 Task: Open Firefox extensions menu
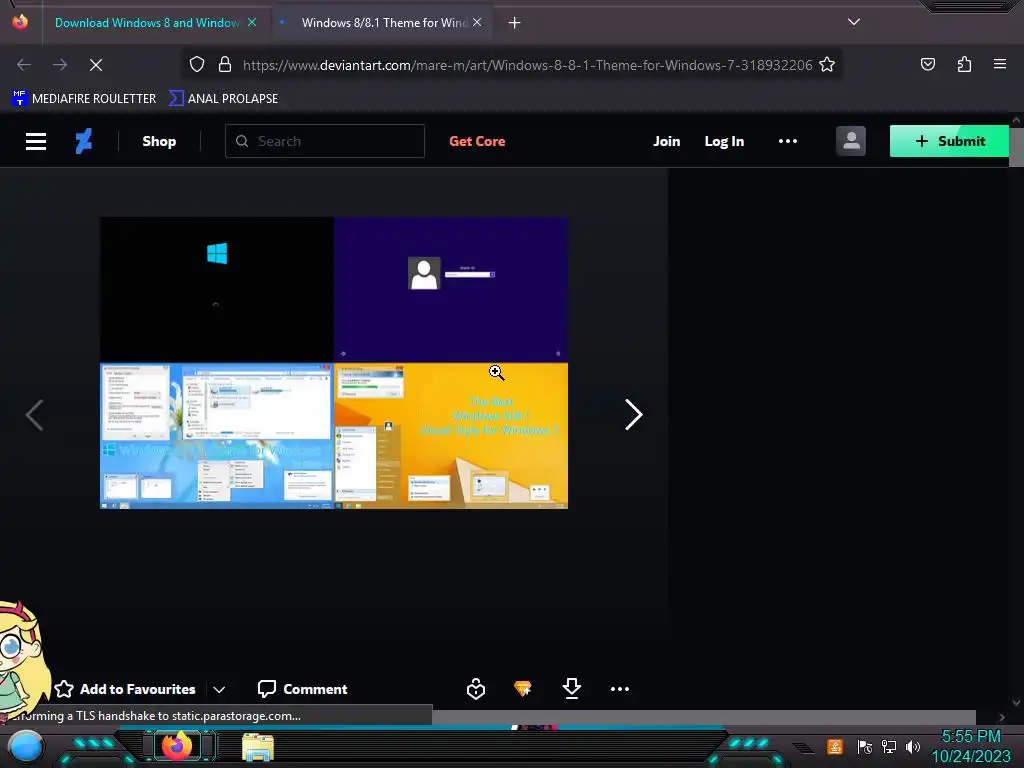click(x=964, y=64)
